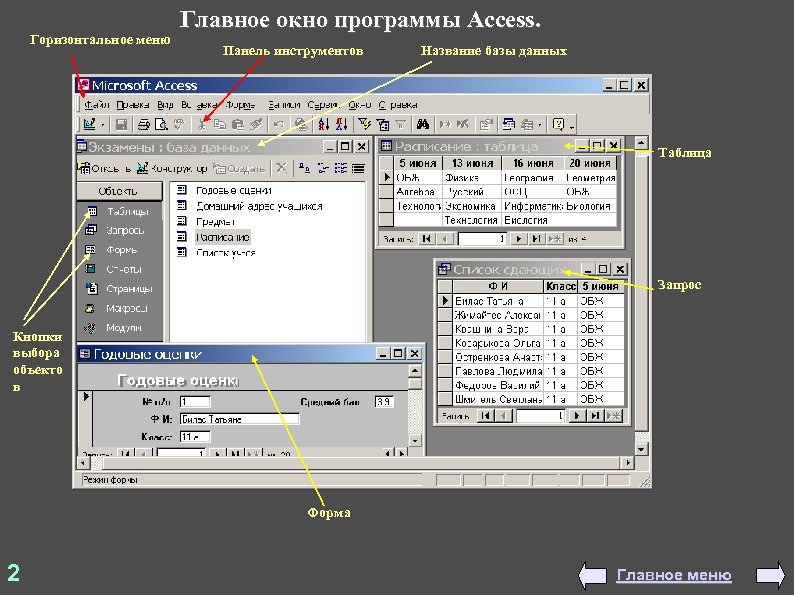This screenshot has height=595, width=794.
Task: Open the View button dropdown arrow
Action: click(103, 124)
